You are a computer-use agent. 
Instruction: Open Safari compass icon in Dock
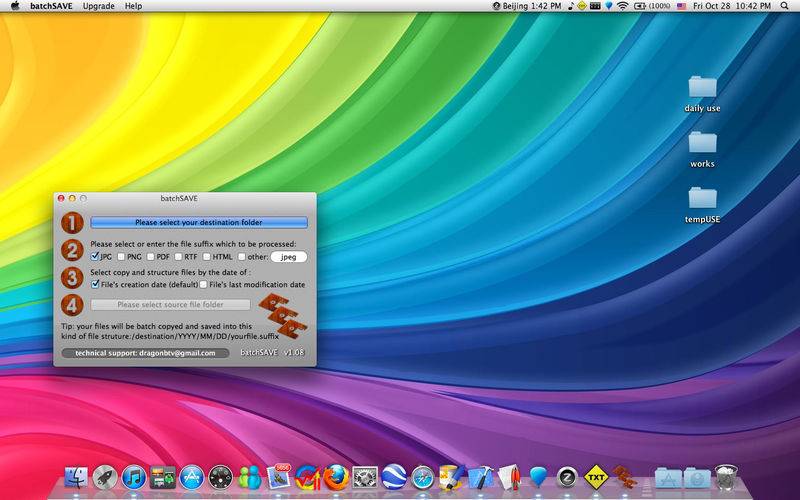423,478
